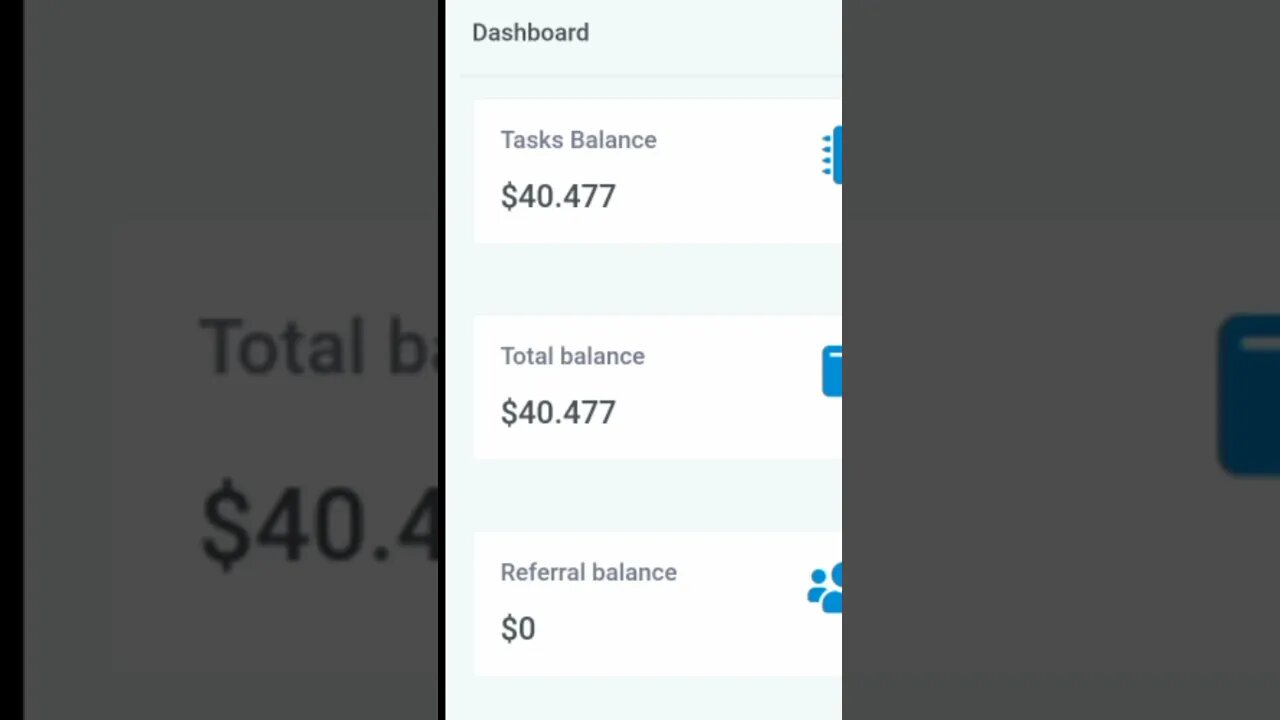Click the Tasks Balance label

coord(578,140)
